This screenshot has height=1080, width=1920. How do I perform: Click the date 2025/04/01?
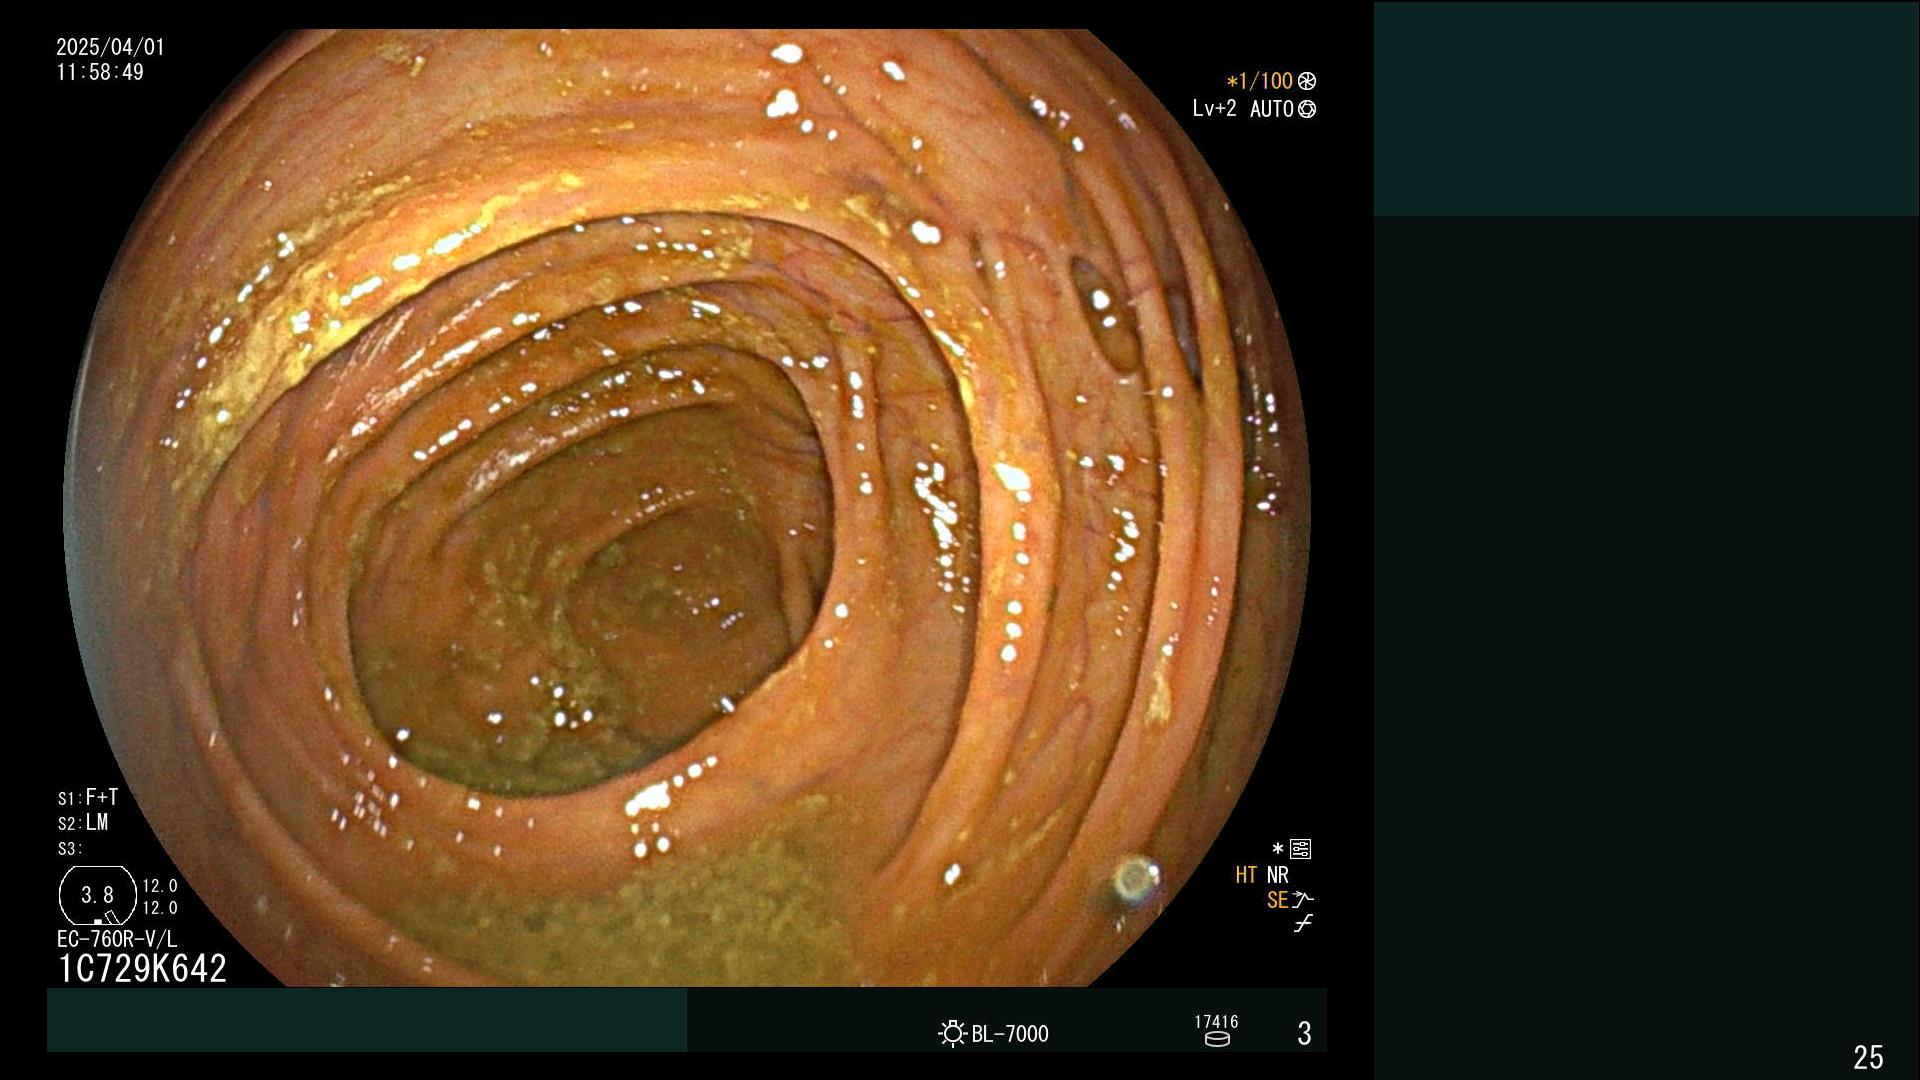(110, 47)
